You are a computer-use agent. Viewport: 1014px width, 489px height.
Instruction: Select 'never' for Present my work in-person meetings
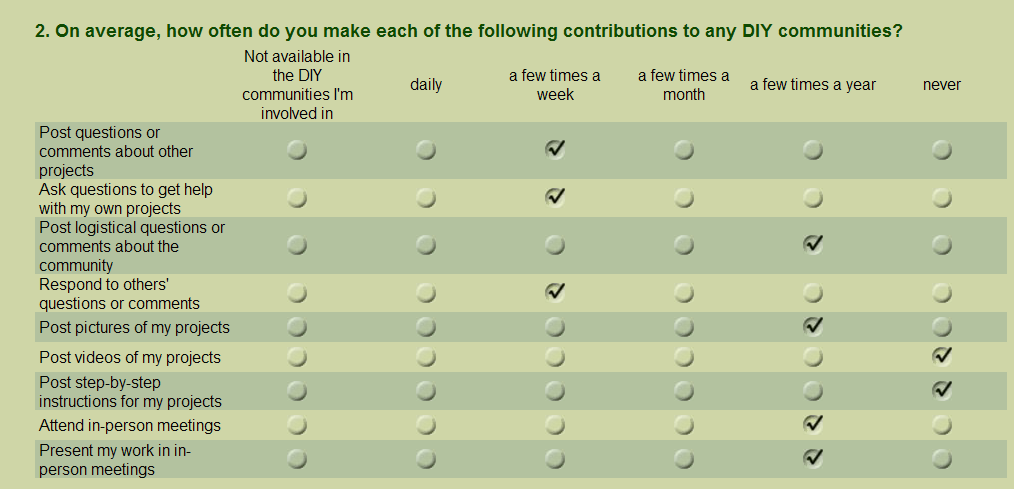942,459
